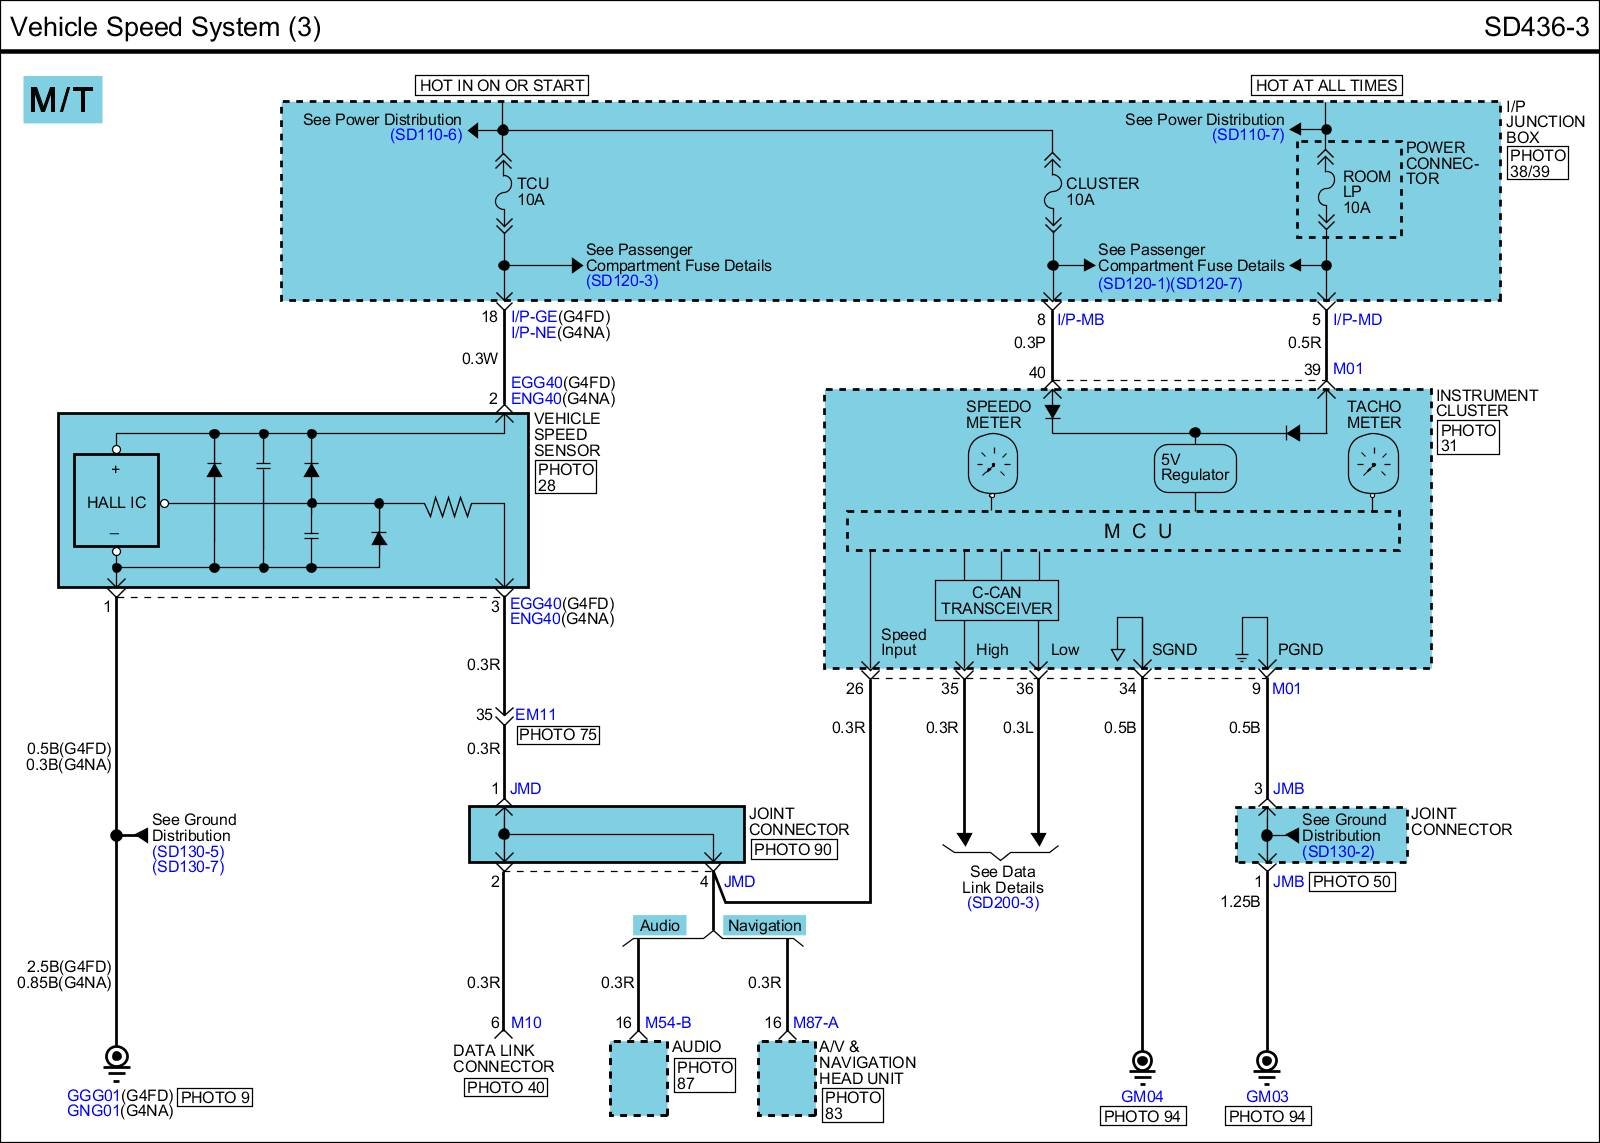1600x1143 pixels.
Task: Open the PHOTO 75 box beside EM11
Action: tap(558, 735)
